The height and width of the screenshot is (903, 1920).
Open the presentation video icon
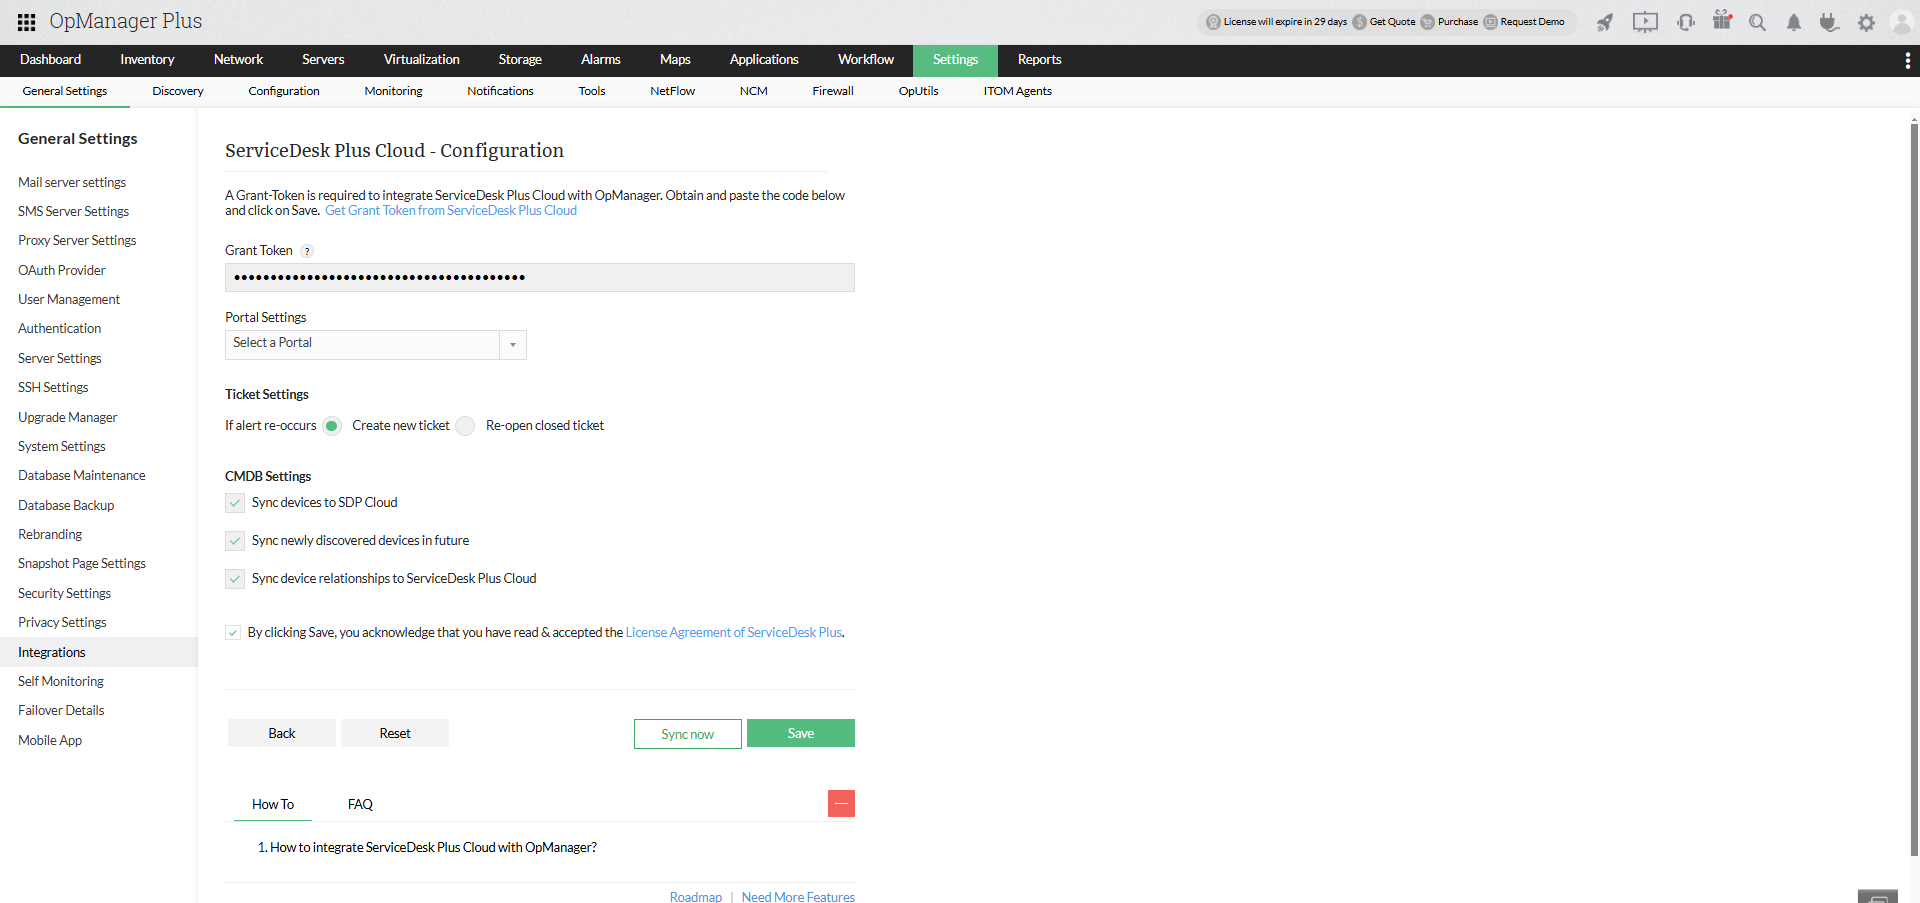(x=1645, y=22)
